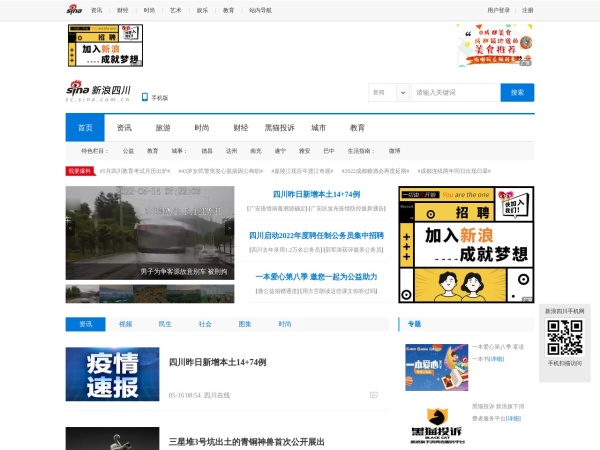
Task: Click the 新浪四川 logo
Action: point(98,91)
